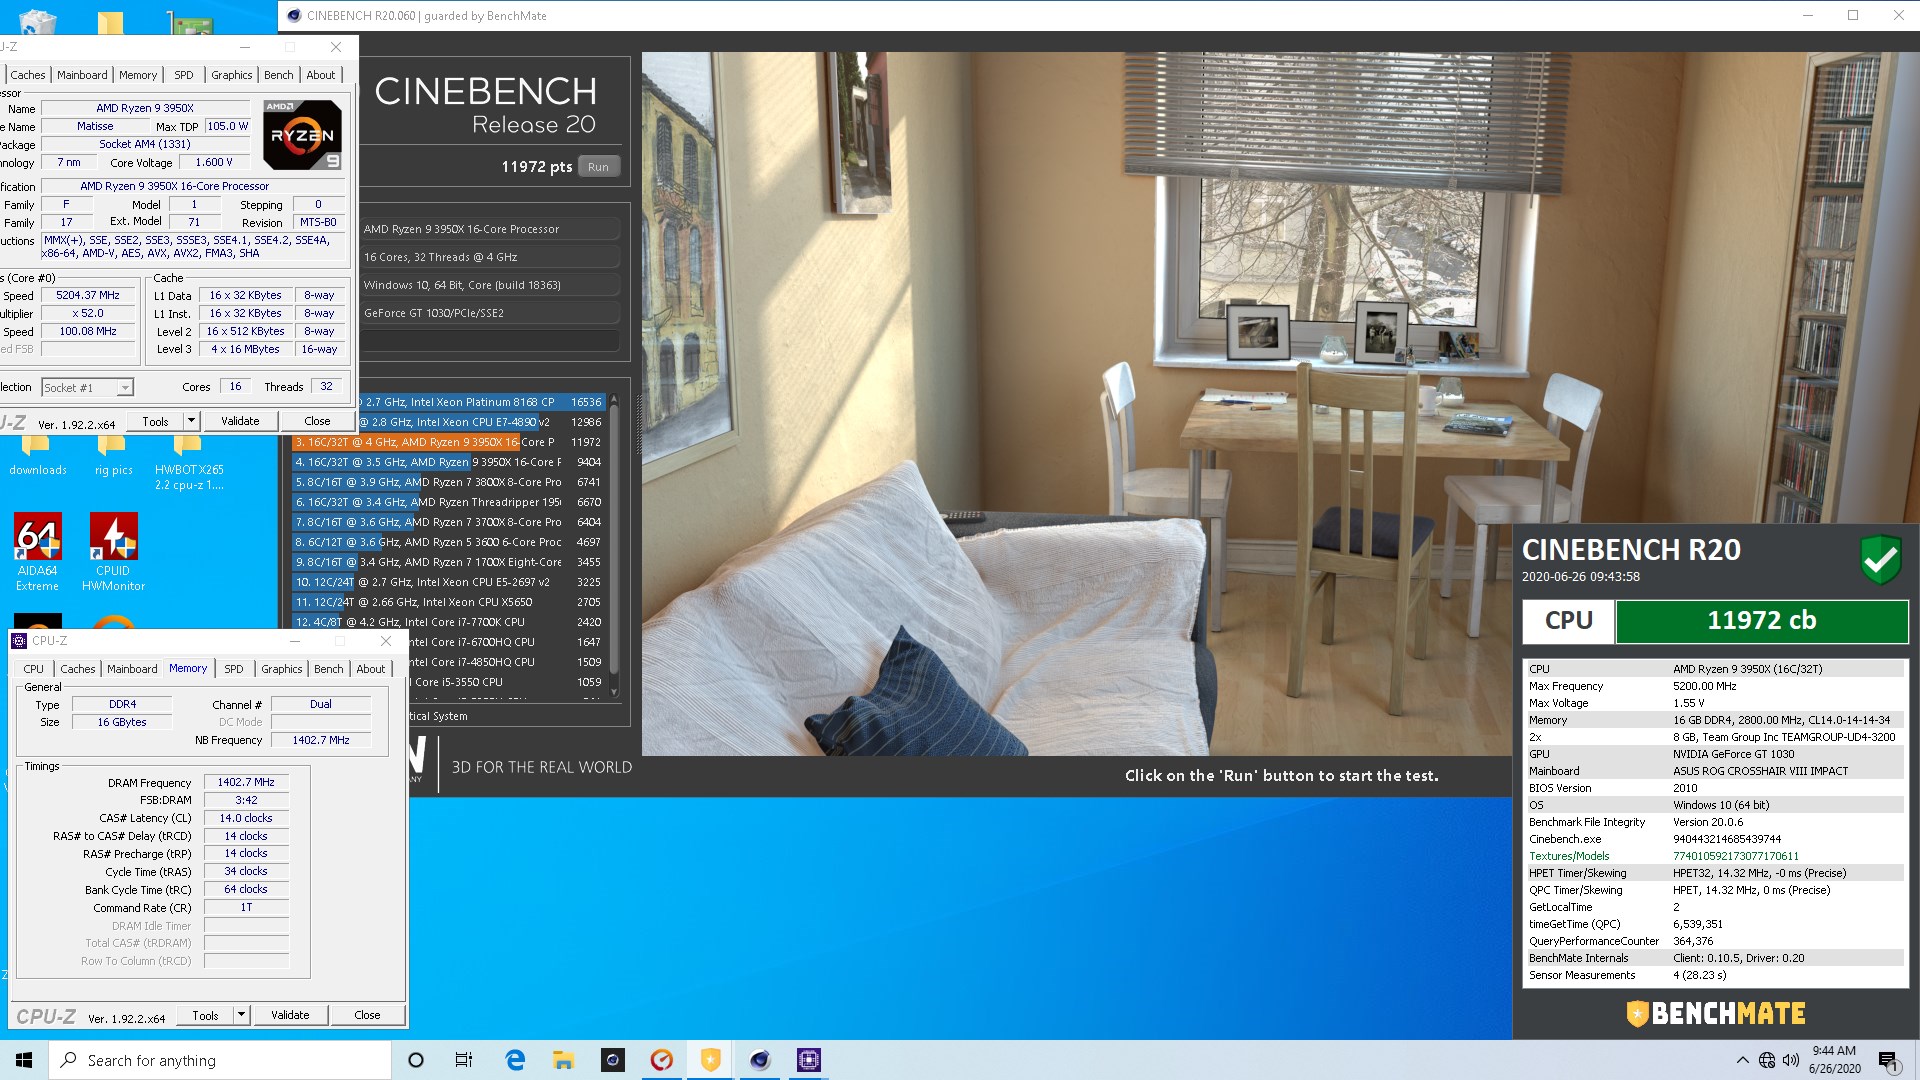
Task: Click Validate in upper CPU-Z window
Action: pos(240,421)
